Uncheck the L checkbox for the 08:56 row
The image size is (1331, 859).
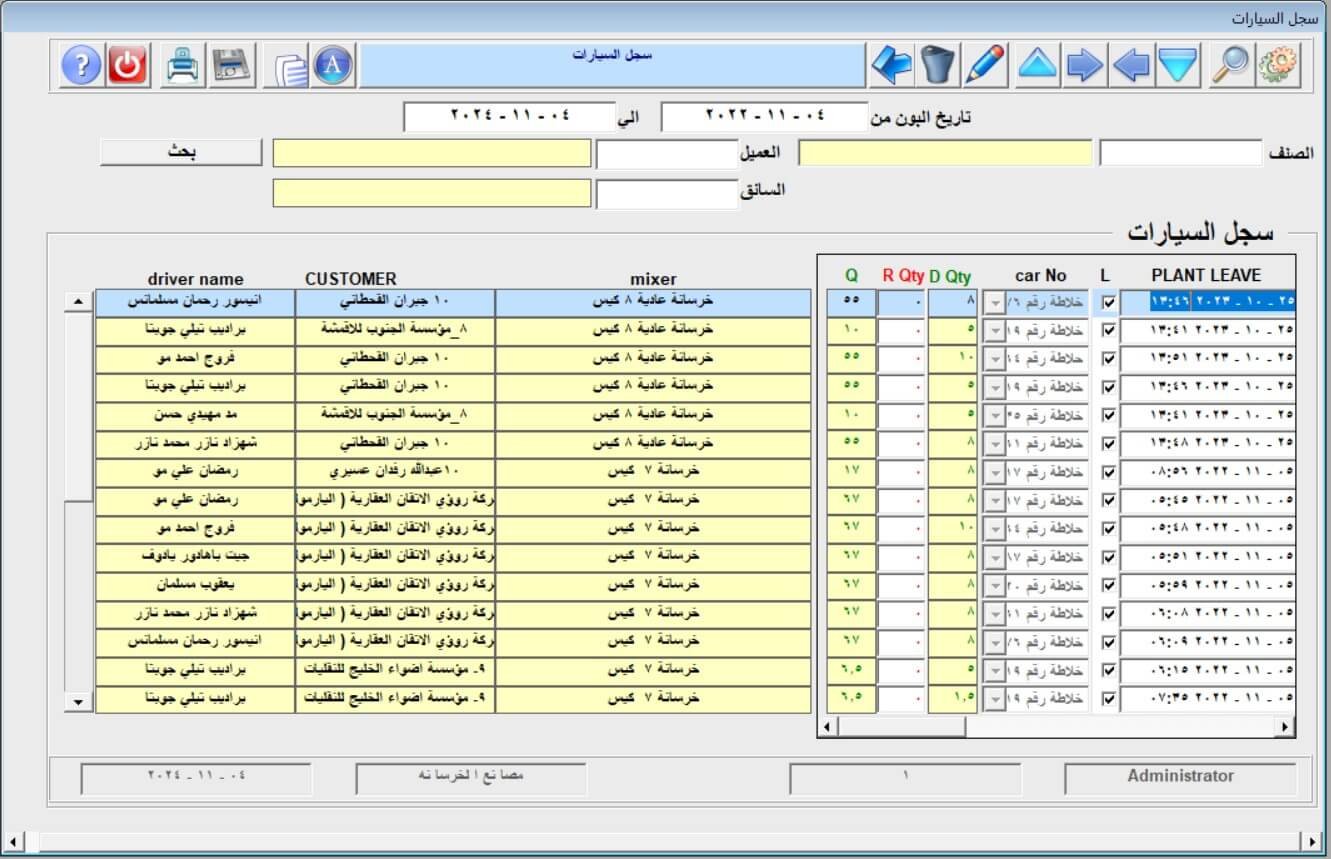pyautogui.click(x=1108, y=472)
